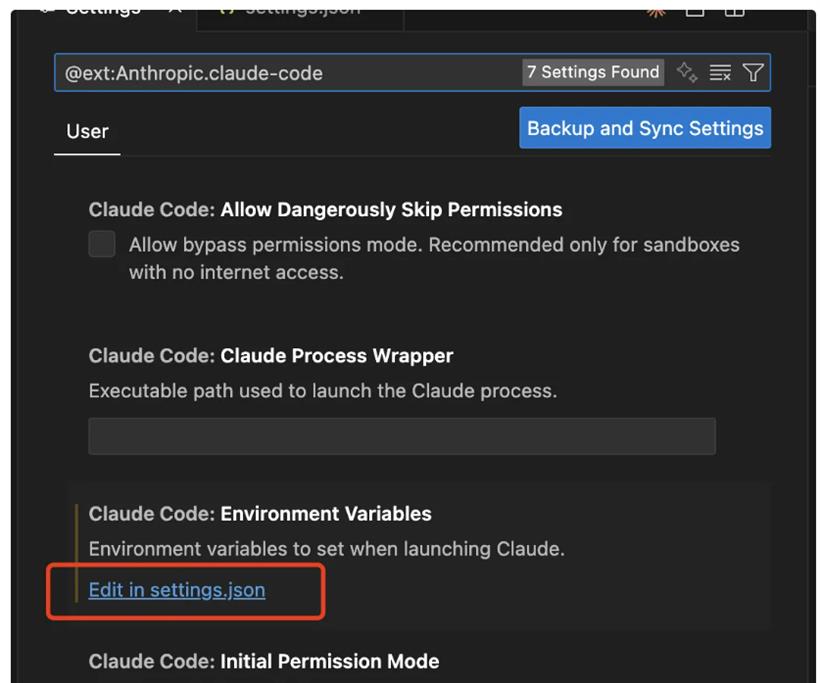Click the Claude Process Wrapper text field
820x683 pixels.
(402, 436)
